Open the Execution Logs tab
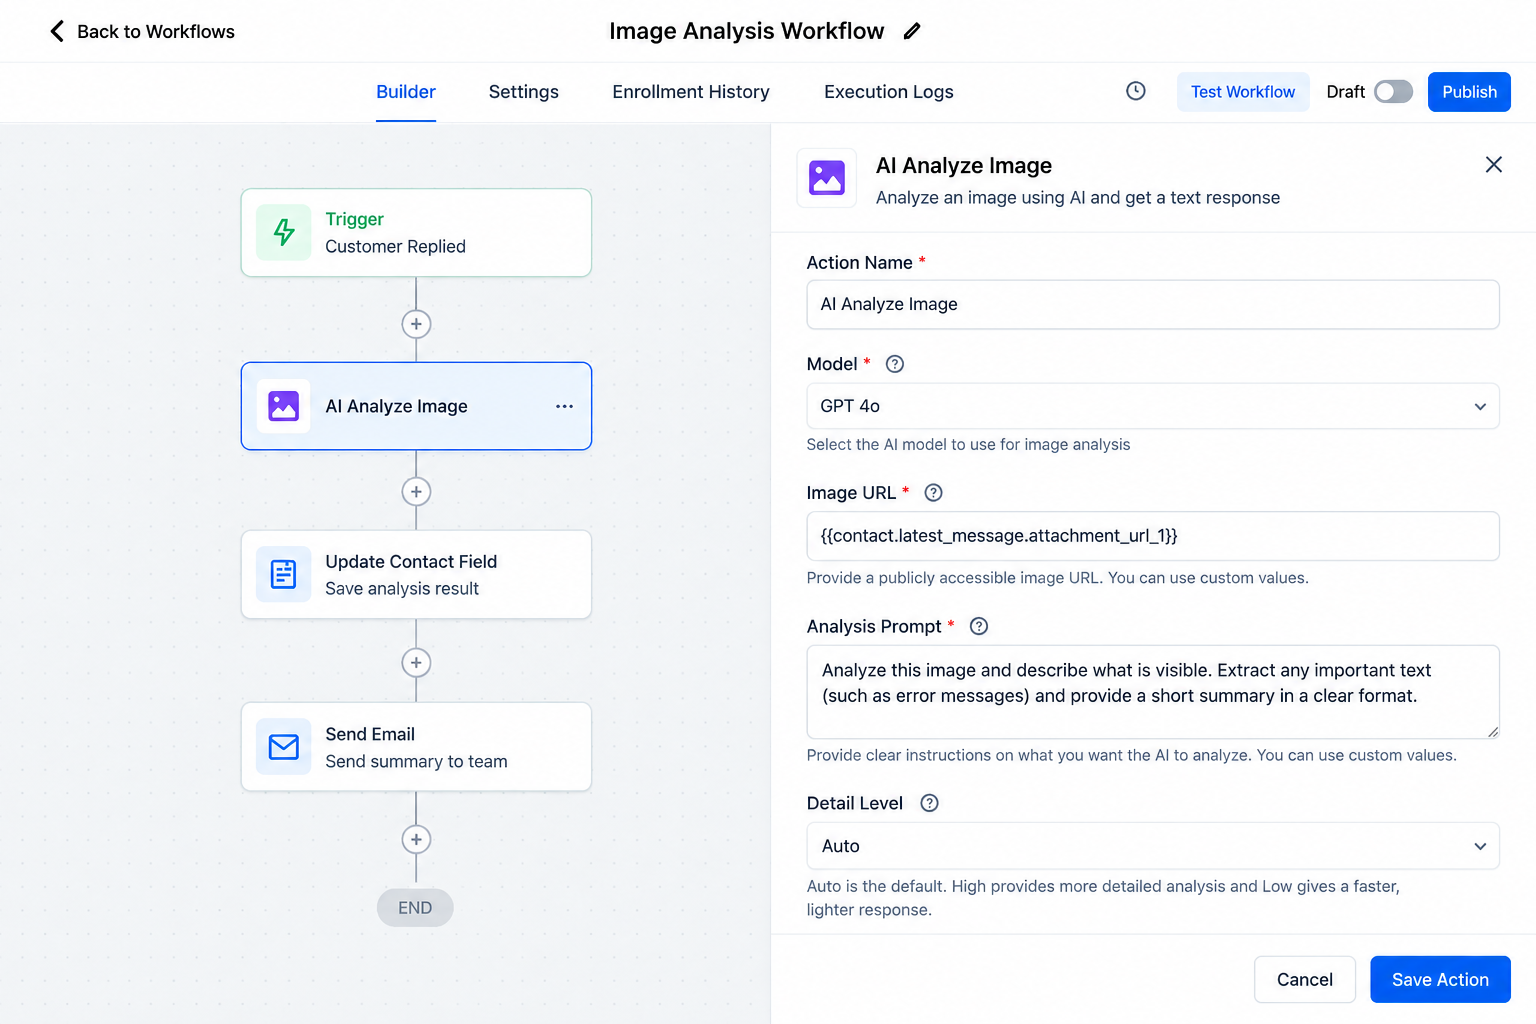This screenshot has height=1024, width=1536. point(889,92)
